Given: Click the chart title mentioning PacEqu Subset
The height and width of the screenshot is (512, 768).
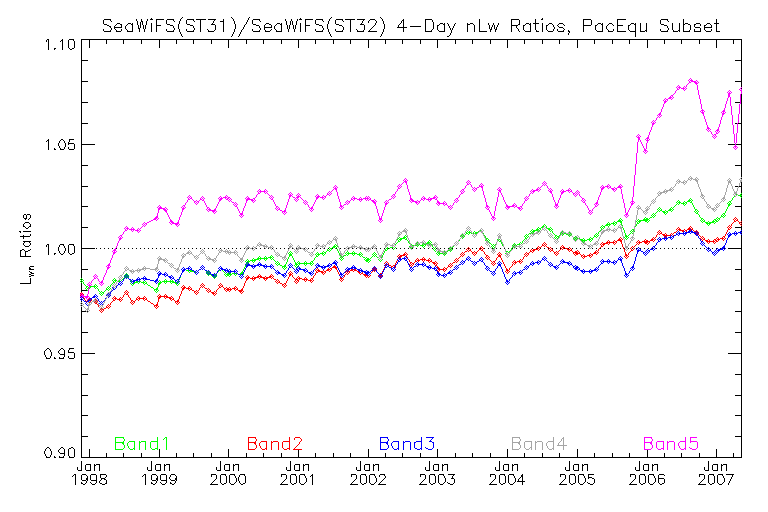Looking at the screenshot, I should click(411, 25).
